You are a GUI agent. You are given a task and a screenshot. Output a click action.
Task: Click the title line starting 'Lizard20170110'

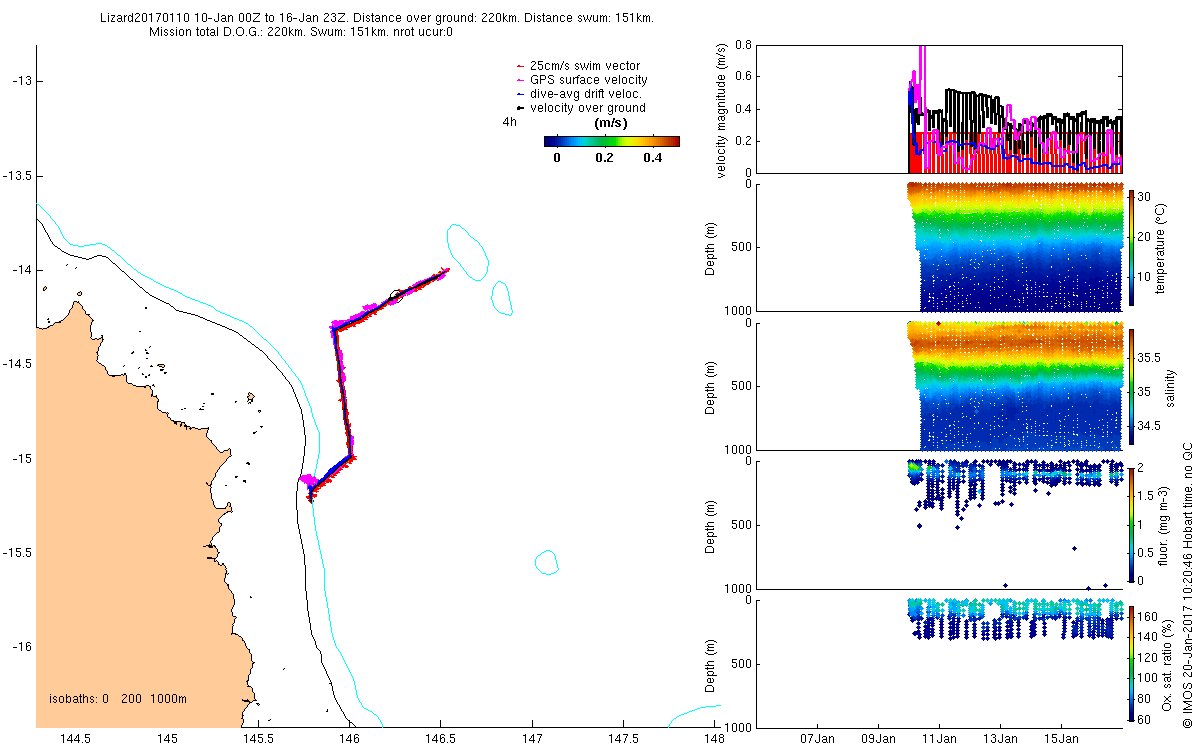point(378,19)
